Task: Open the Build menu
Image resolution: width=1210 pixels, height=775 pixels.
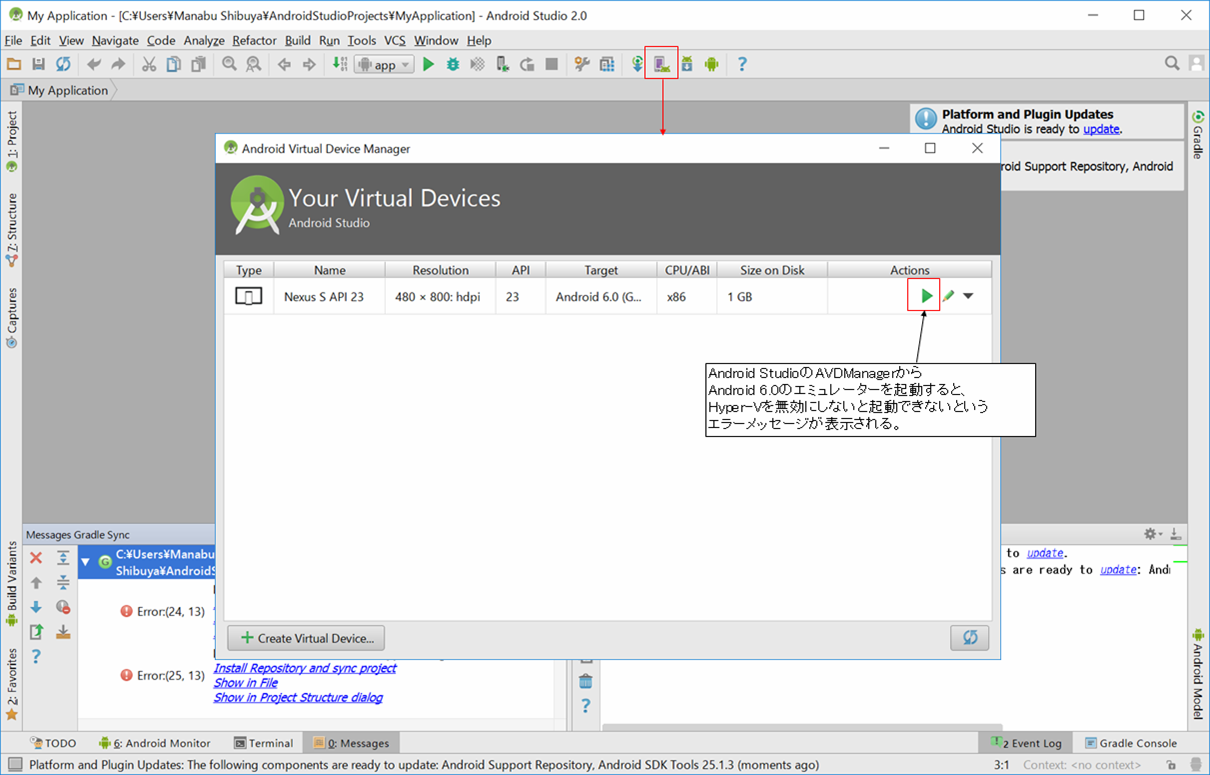Action: point(298,40)
